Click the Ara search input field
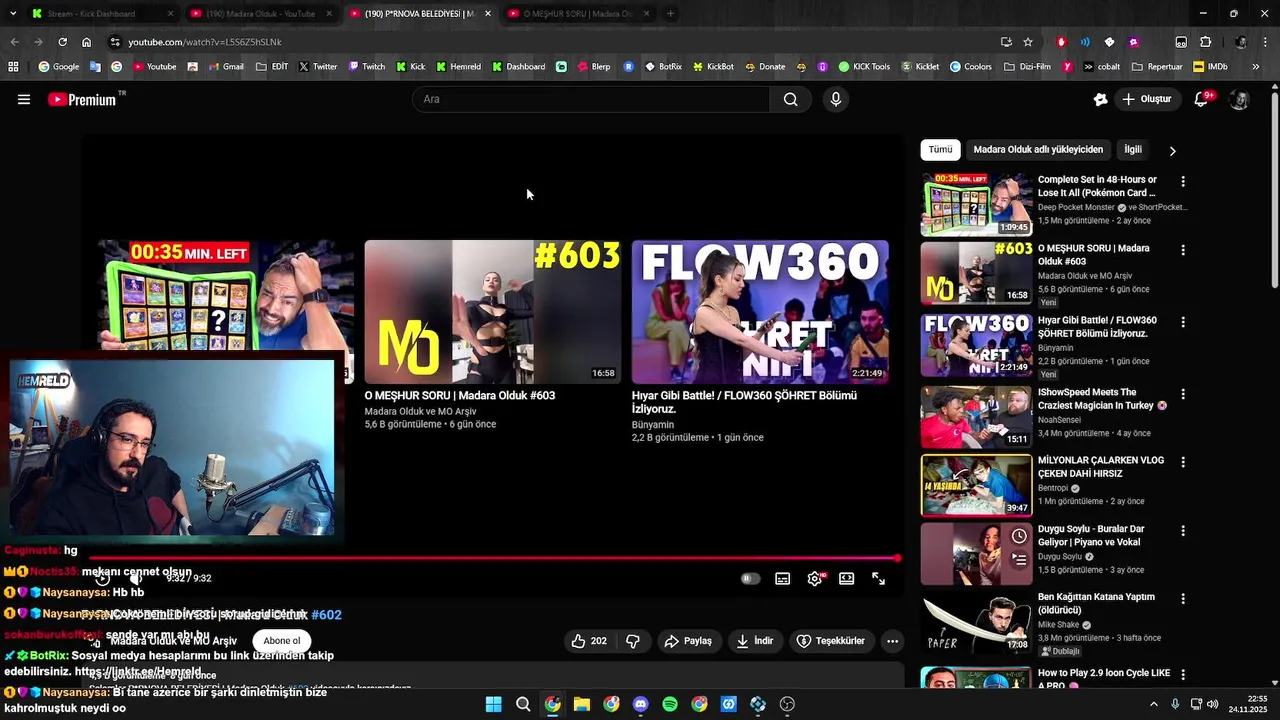The width and height of the screenshot is (1280, 720). 591,99
